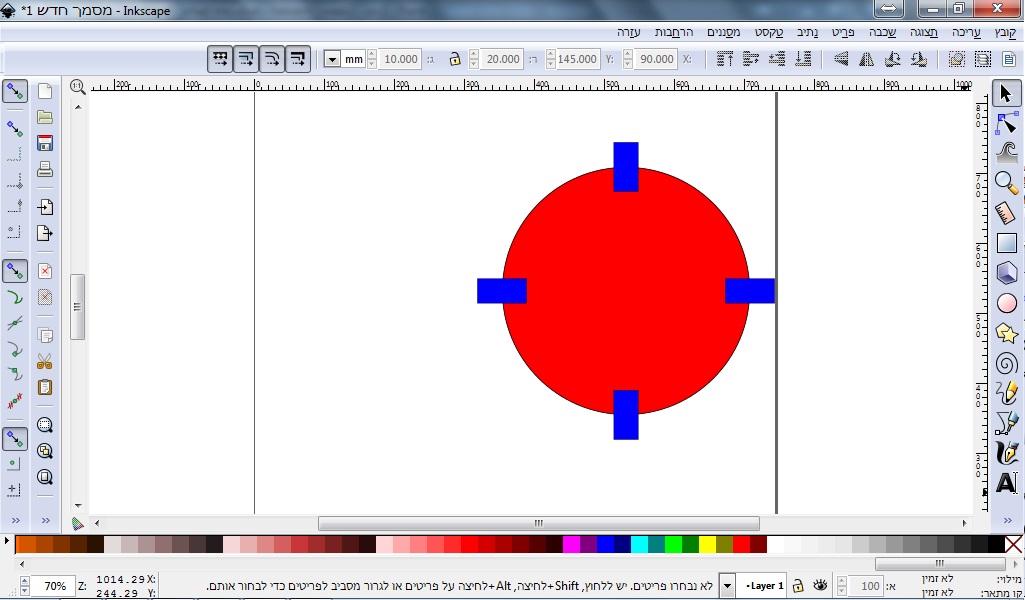
Task: Save document with floppy disk icon
Action: [x=44, y=143]
